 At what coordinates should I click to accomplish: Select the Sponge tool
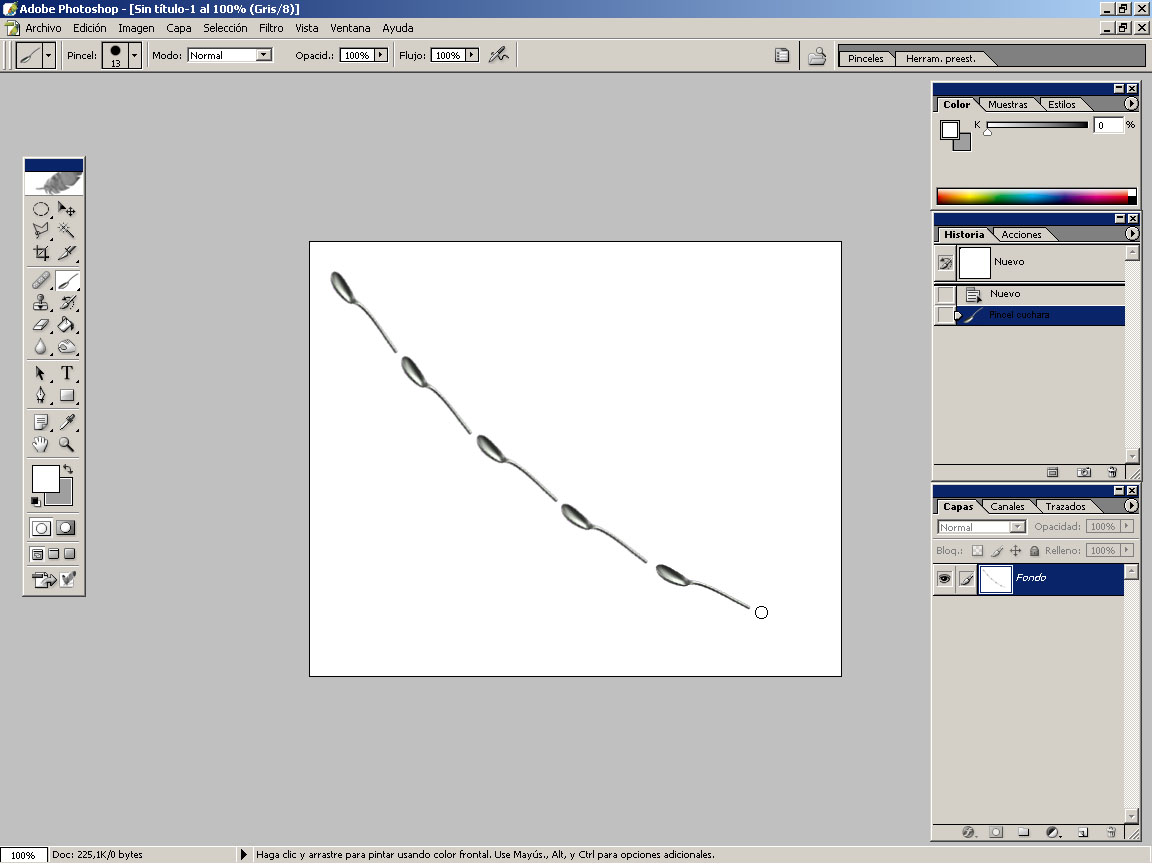coord(67,347)
